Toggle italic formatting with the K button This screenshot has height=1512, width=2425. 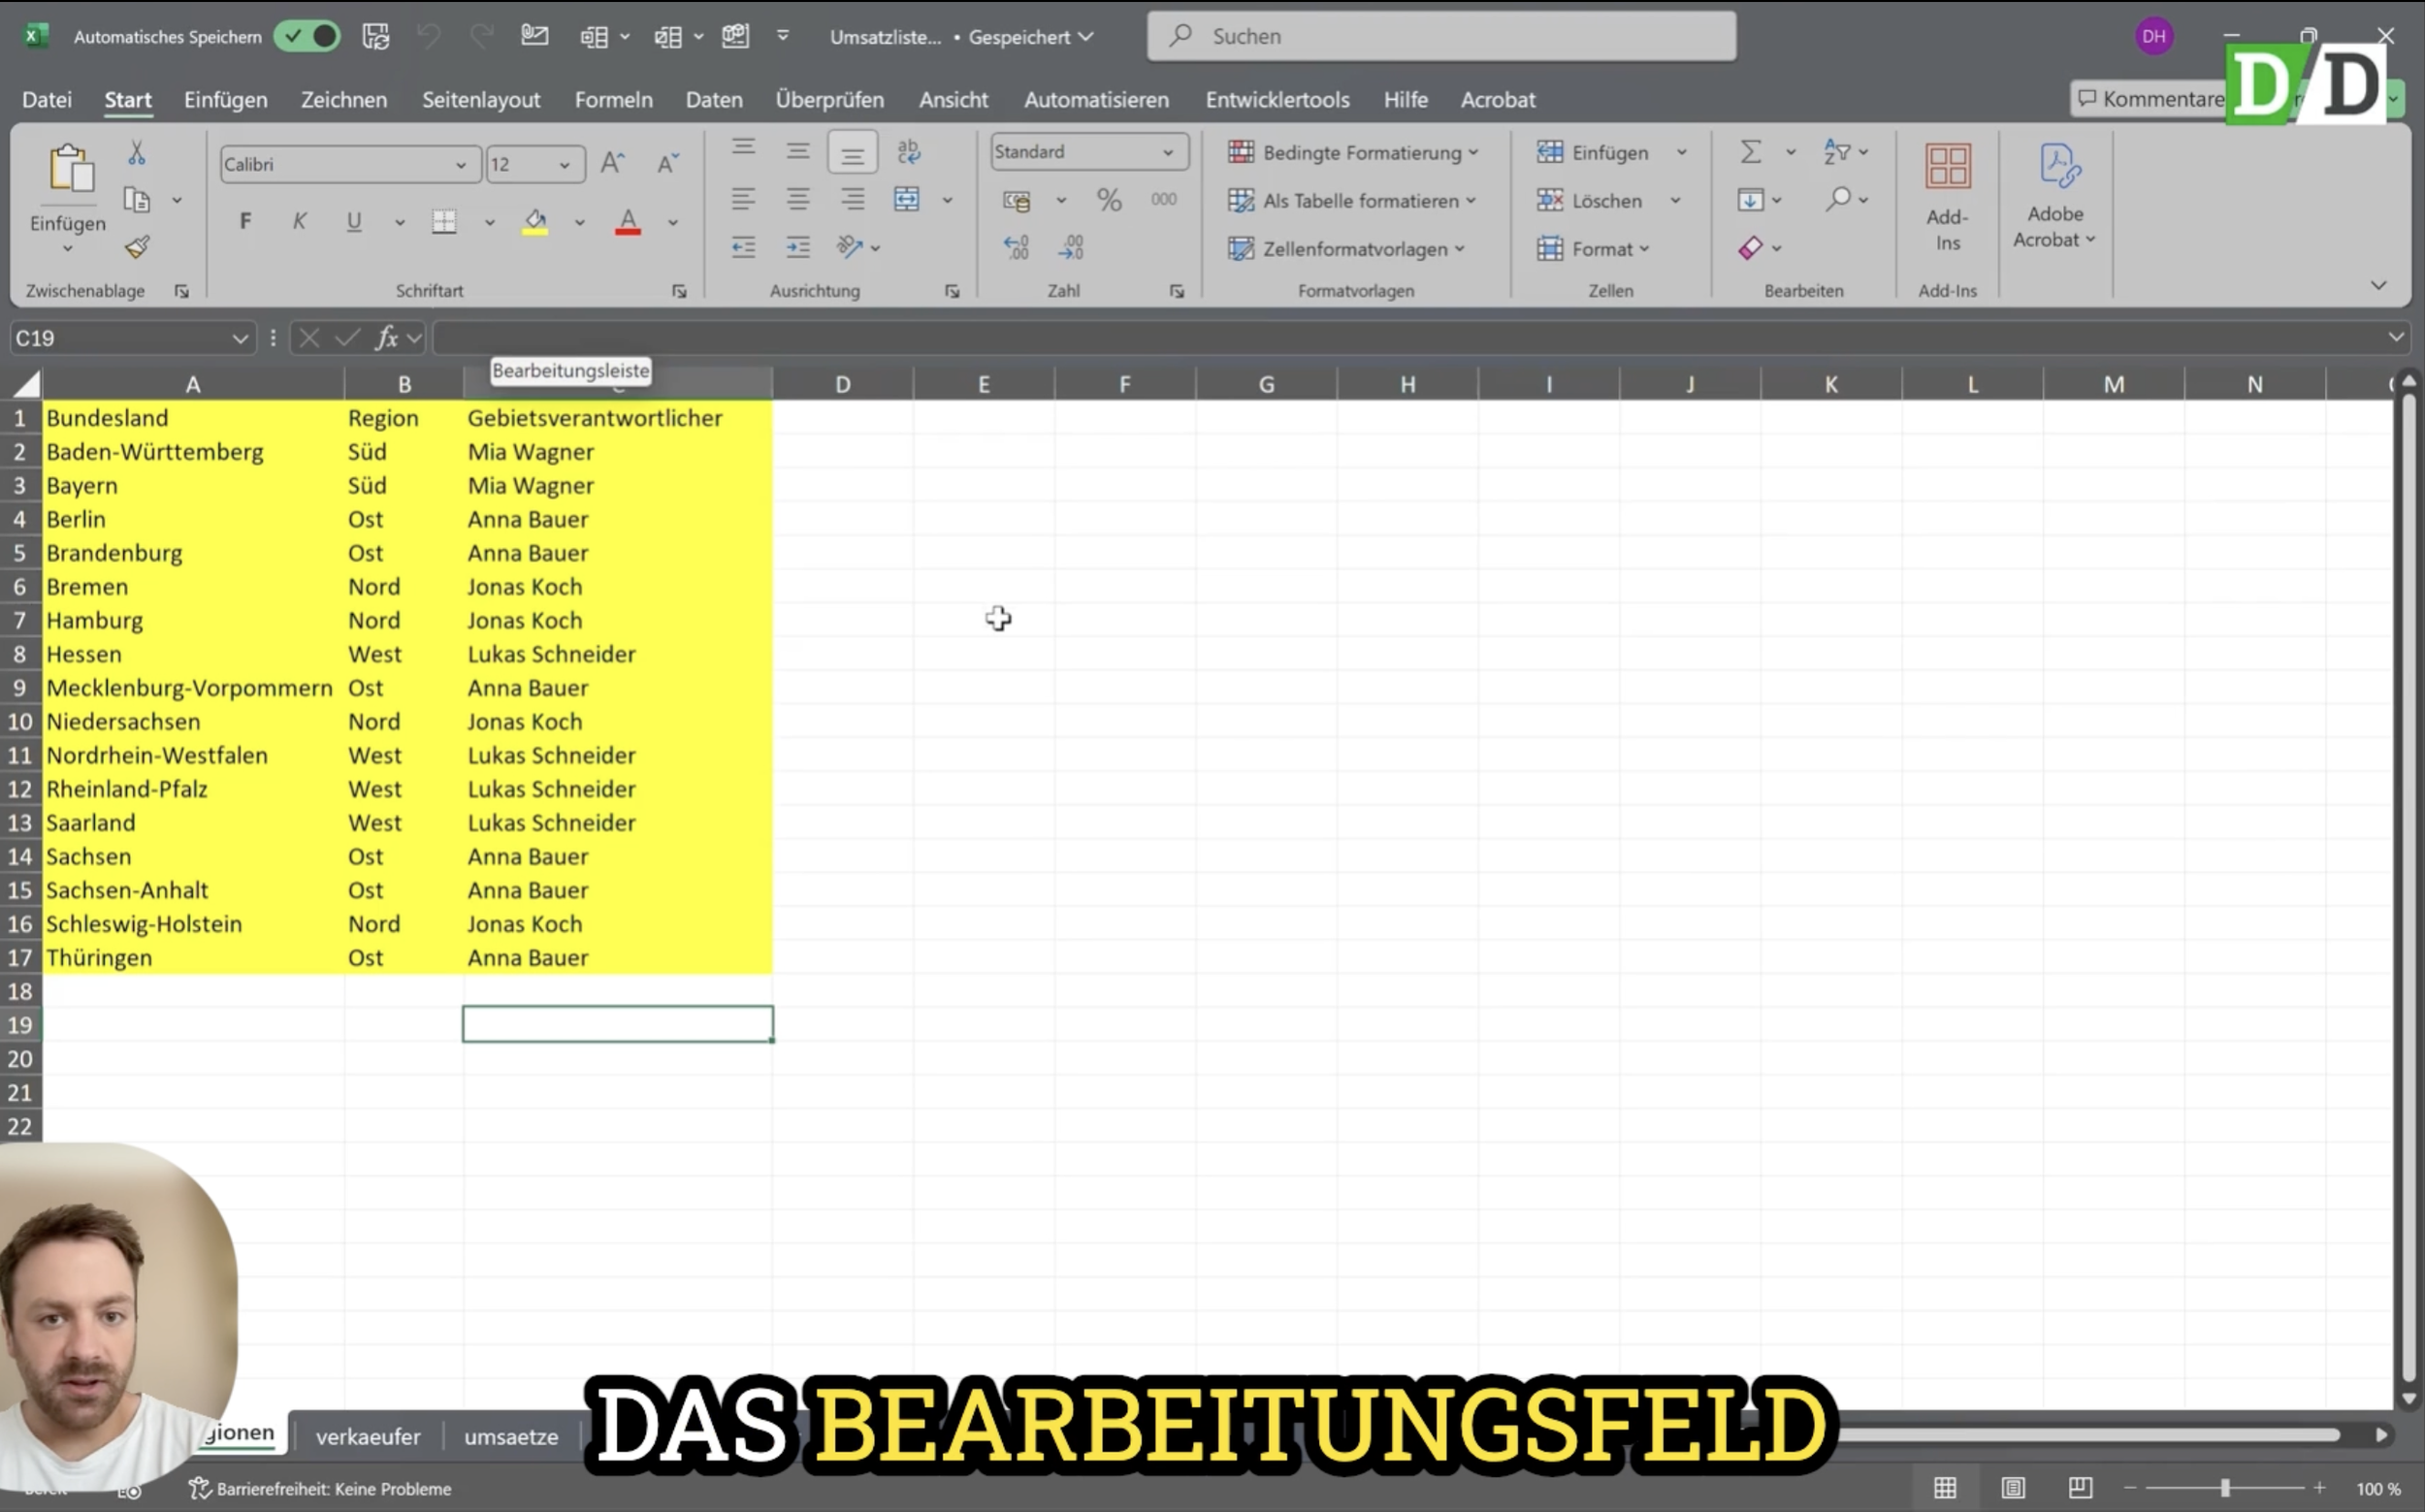(299, 221)
